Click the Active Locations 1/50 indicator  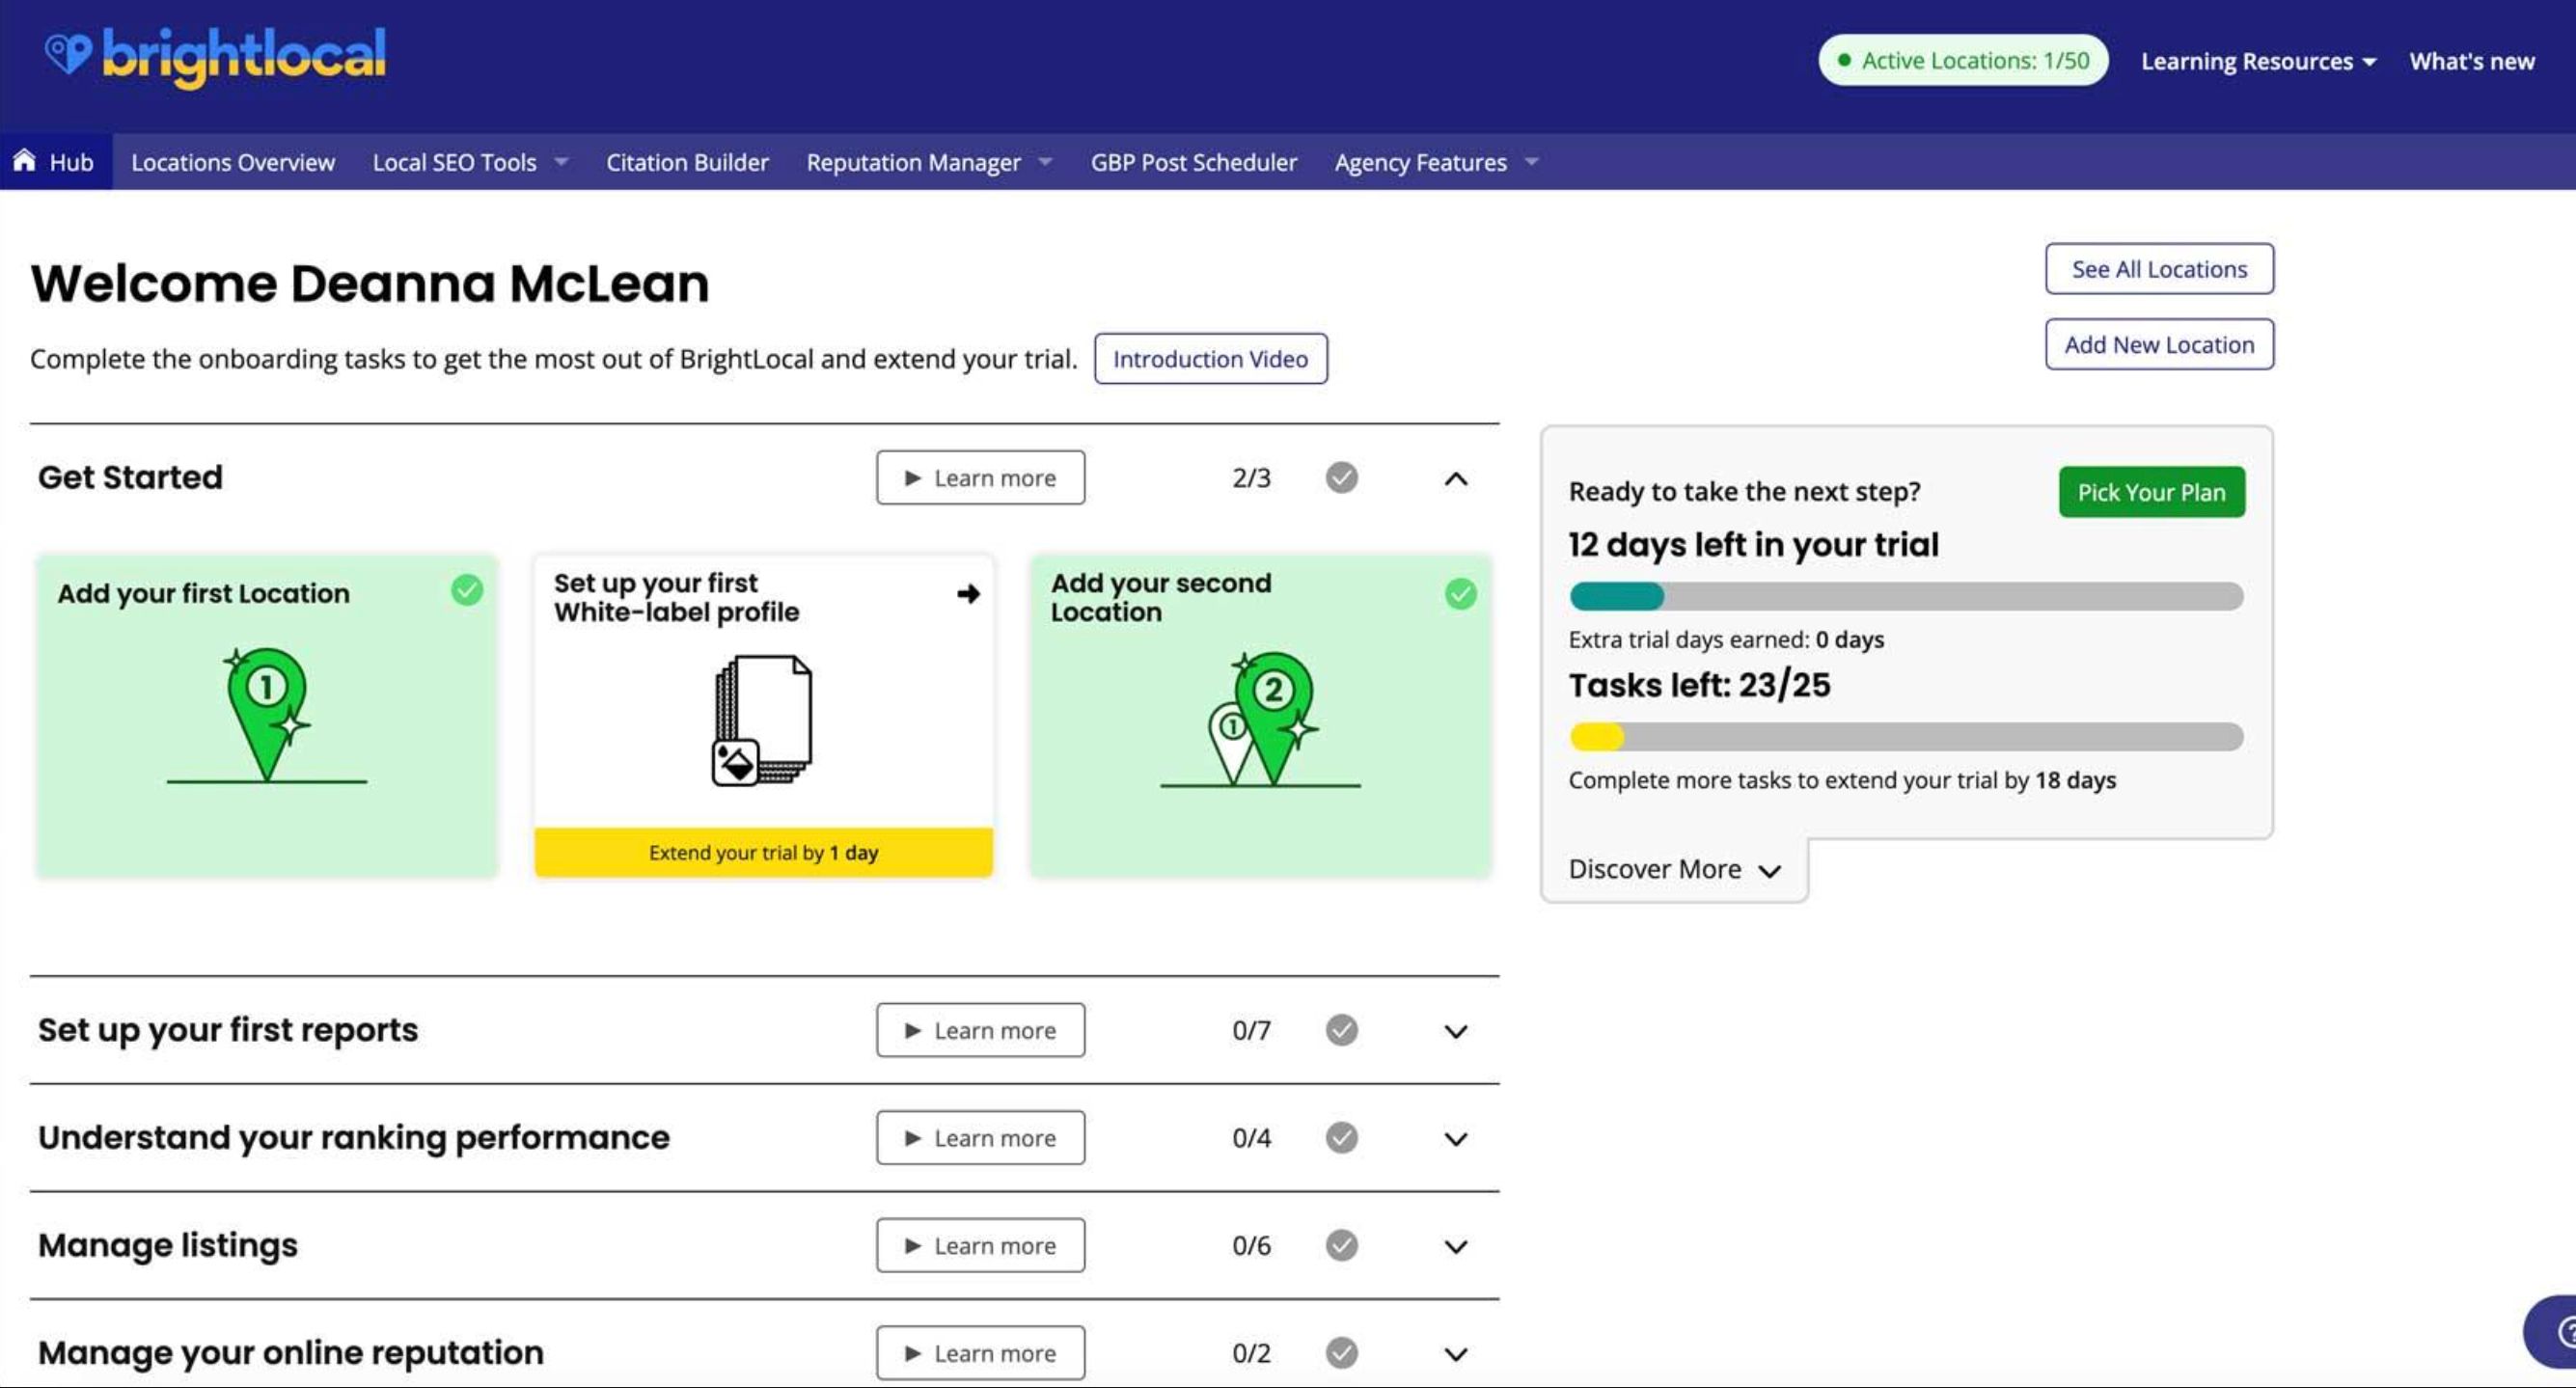1961,60
